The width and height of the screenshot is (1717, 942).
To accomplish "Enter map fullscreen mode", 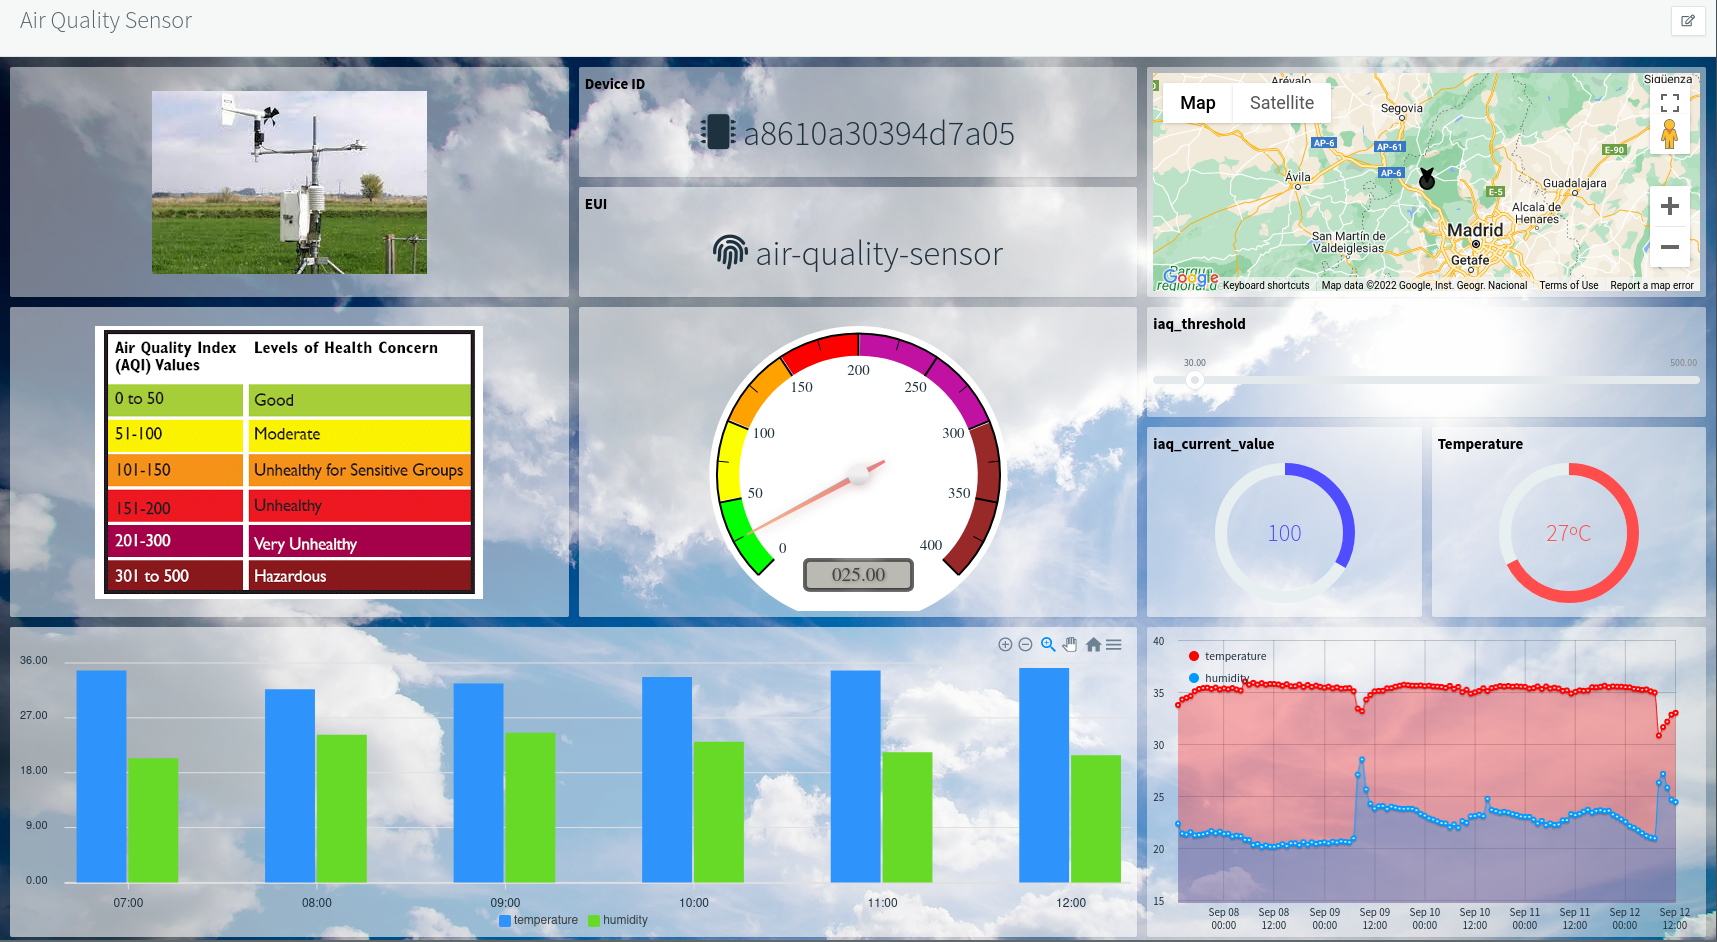I will [1669, 101].
